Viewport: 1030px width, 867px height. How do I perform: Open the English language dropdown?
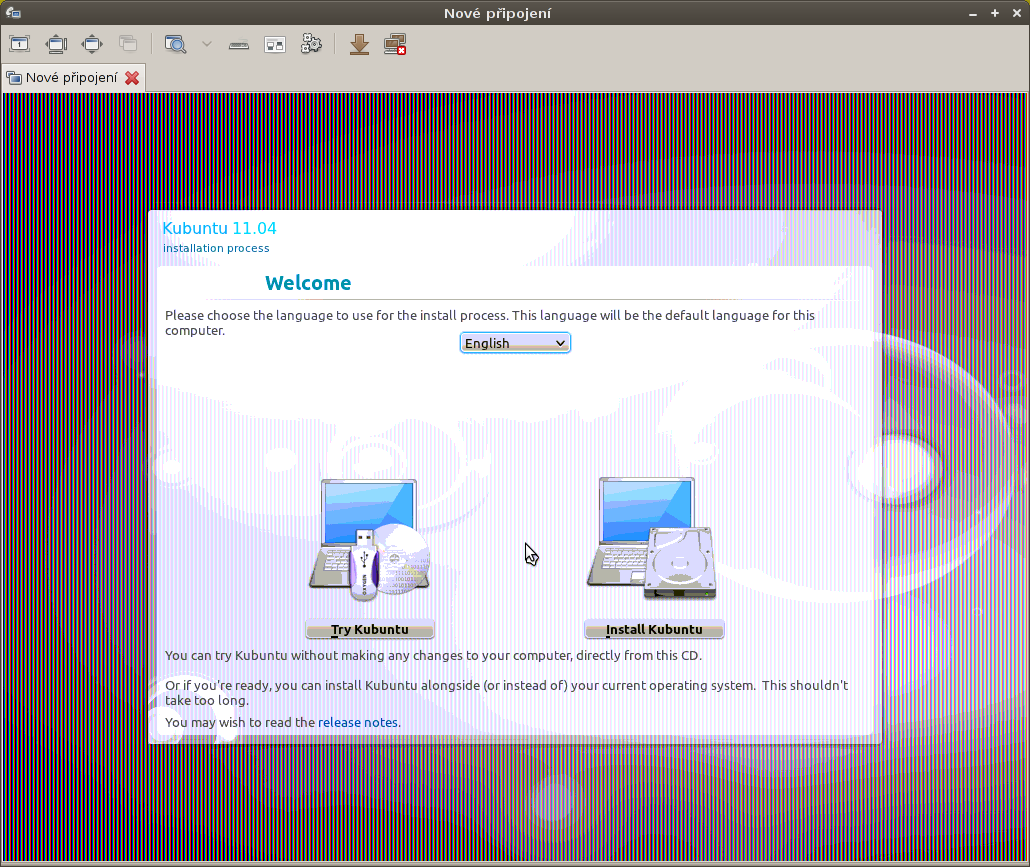click(x=515, y=343)
